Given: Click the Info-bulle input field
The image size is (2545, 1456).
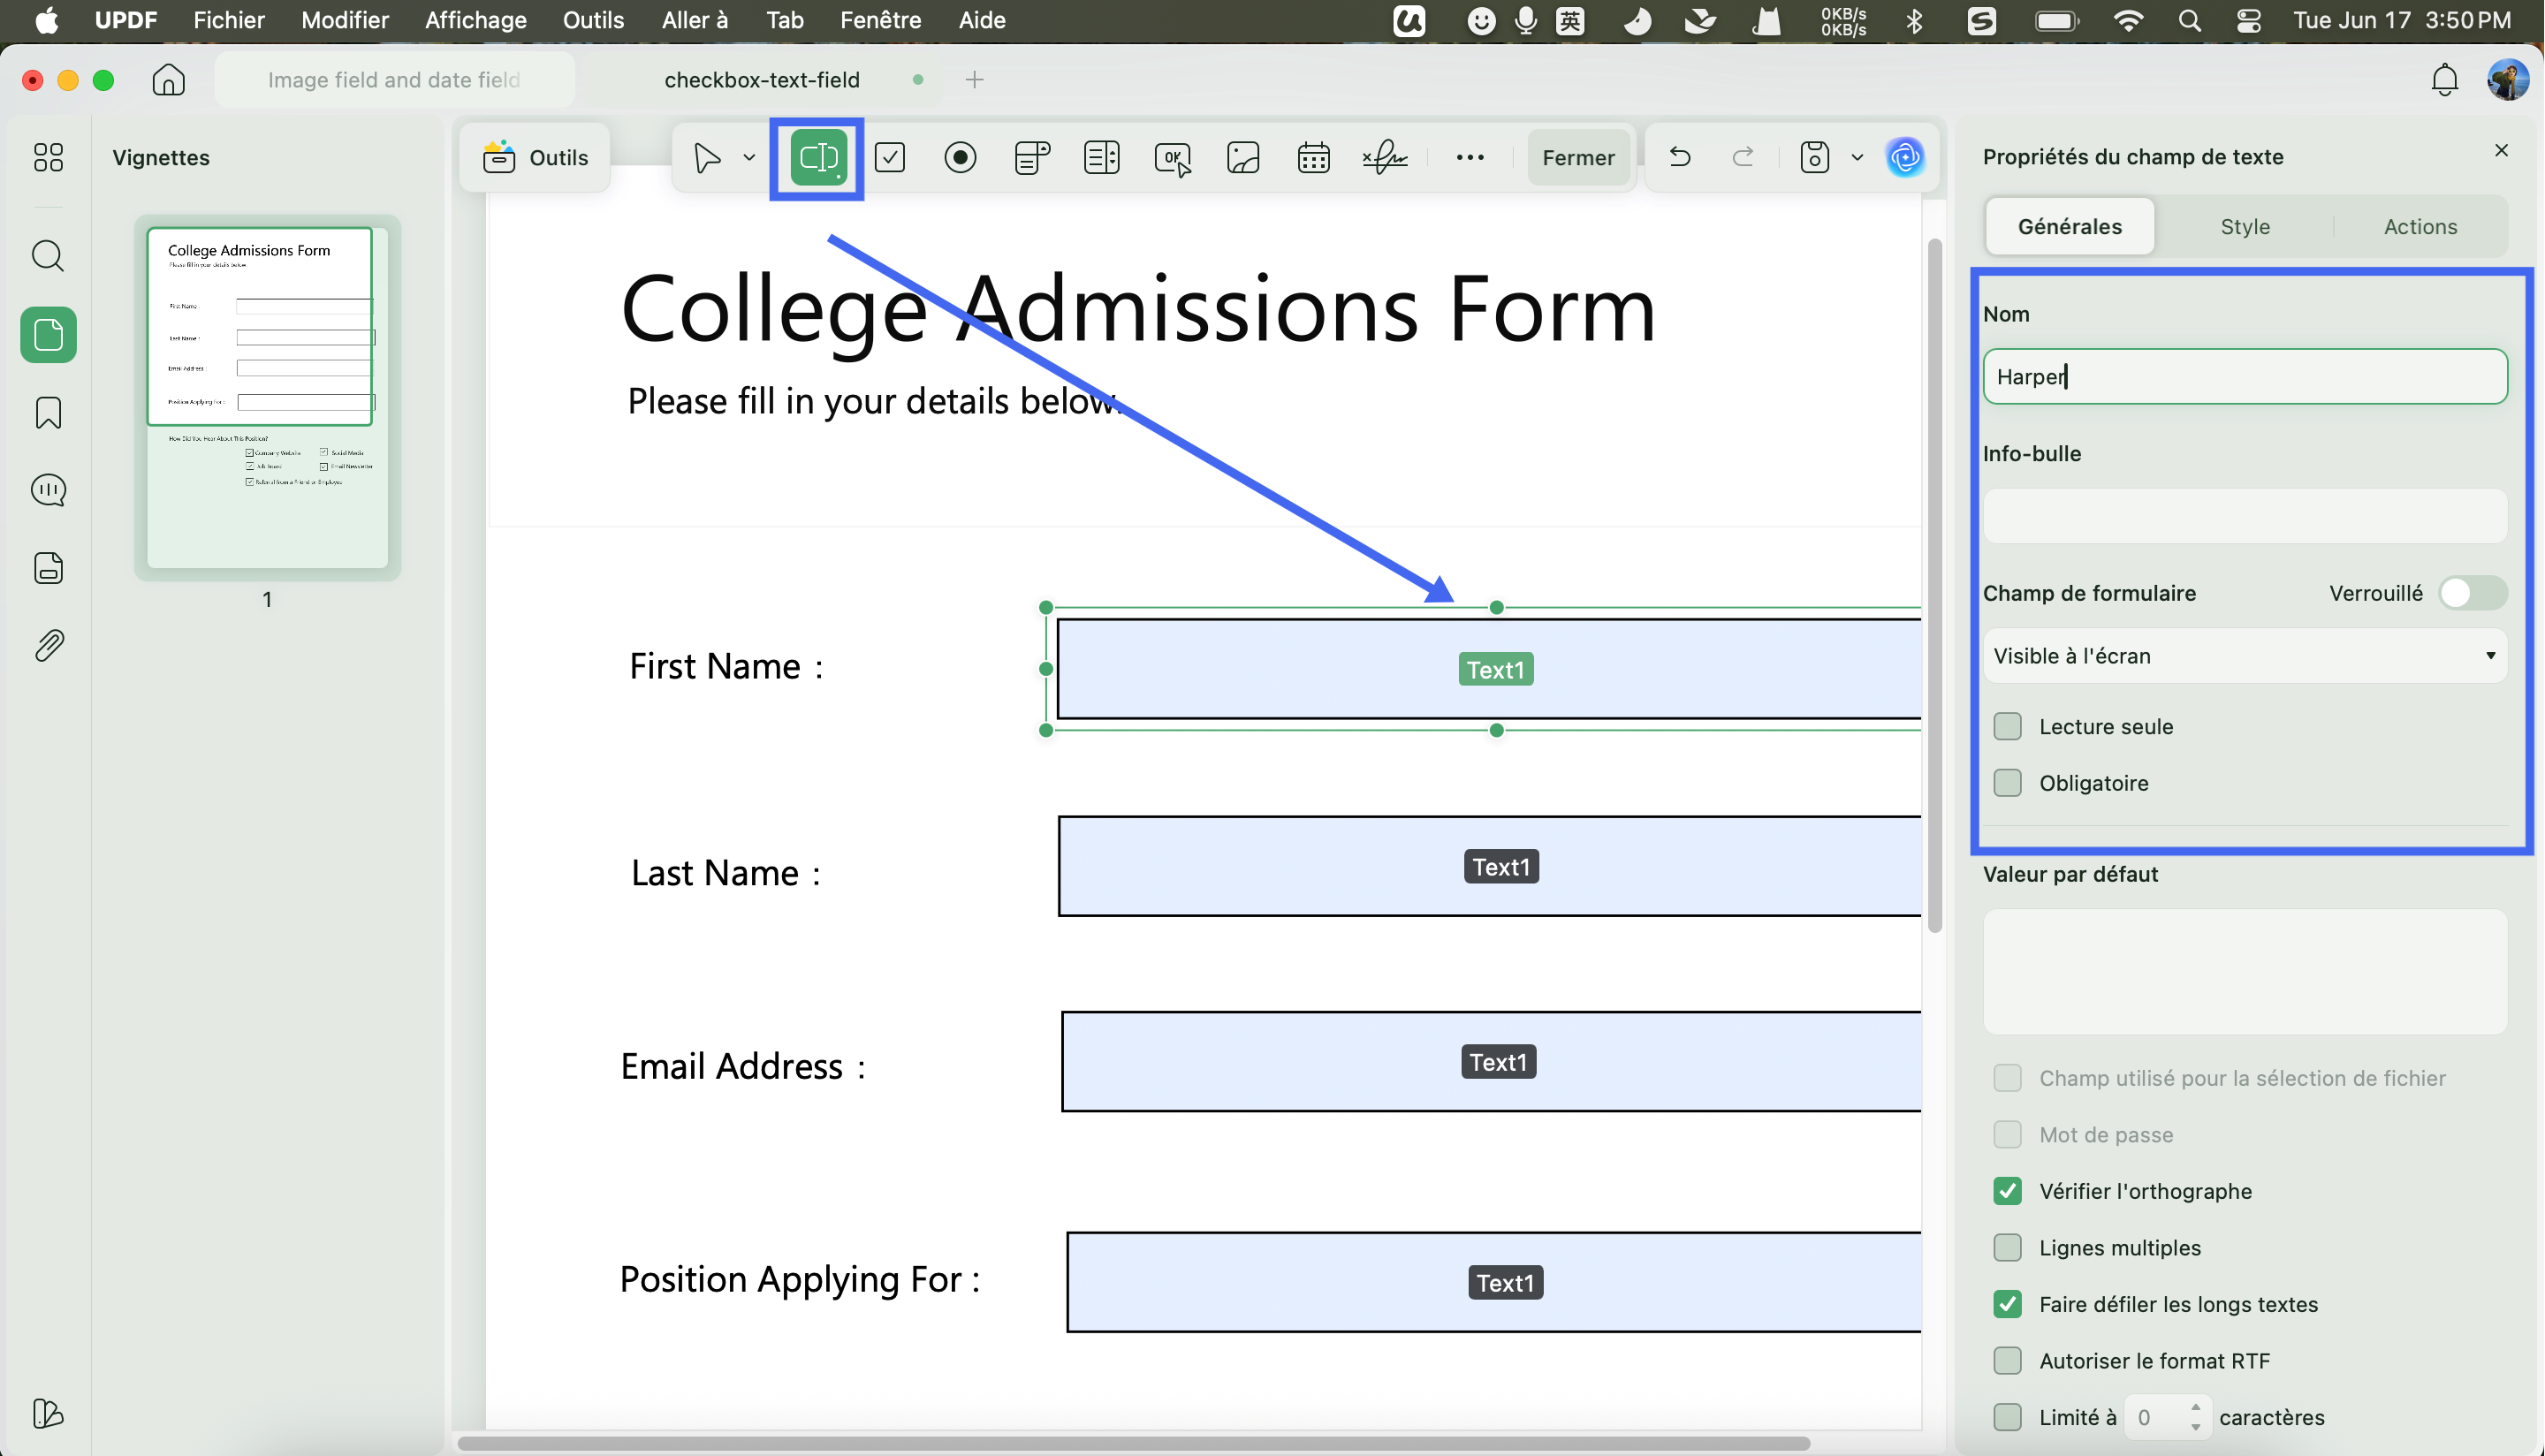Looking at the screenshot, I should point(2245,516).
